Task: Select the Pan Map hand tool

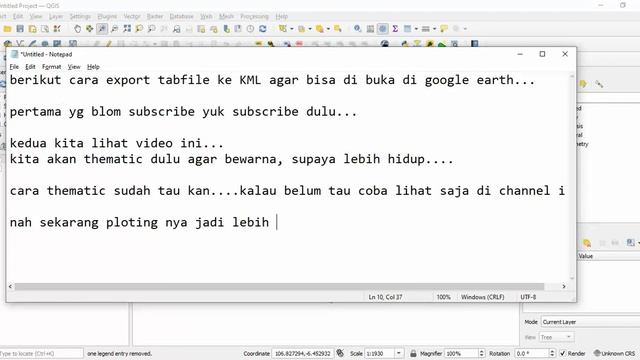Action: coord(77,29)
